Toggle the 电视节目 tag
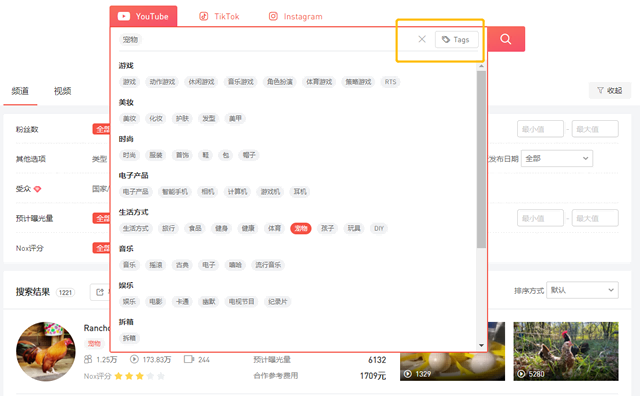This screenshot has height=396, width=640. (x=242, y=302)
